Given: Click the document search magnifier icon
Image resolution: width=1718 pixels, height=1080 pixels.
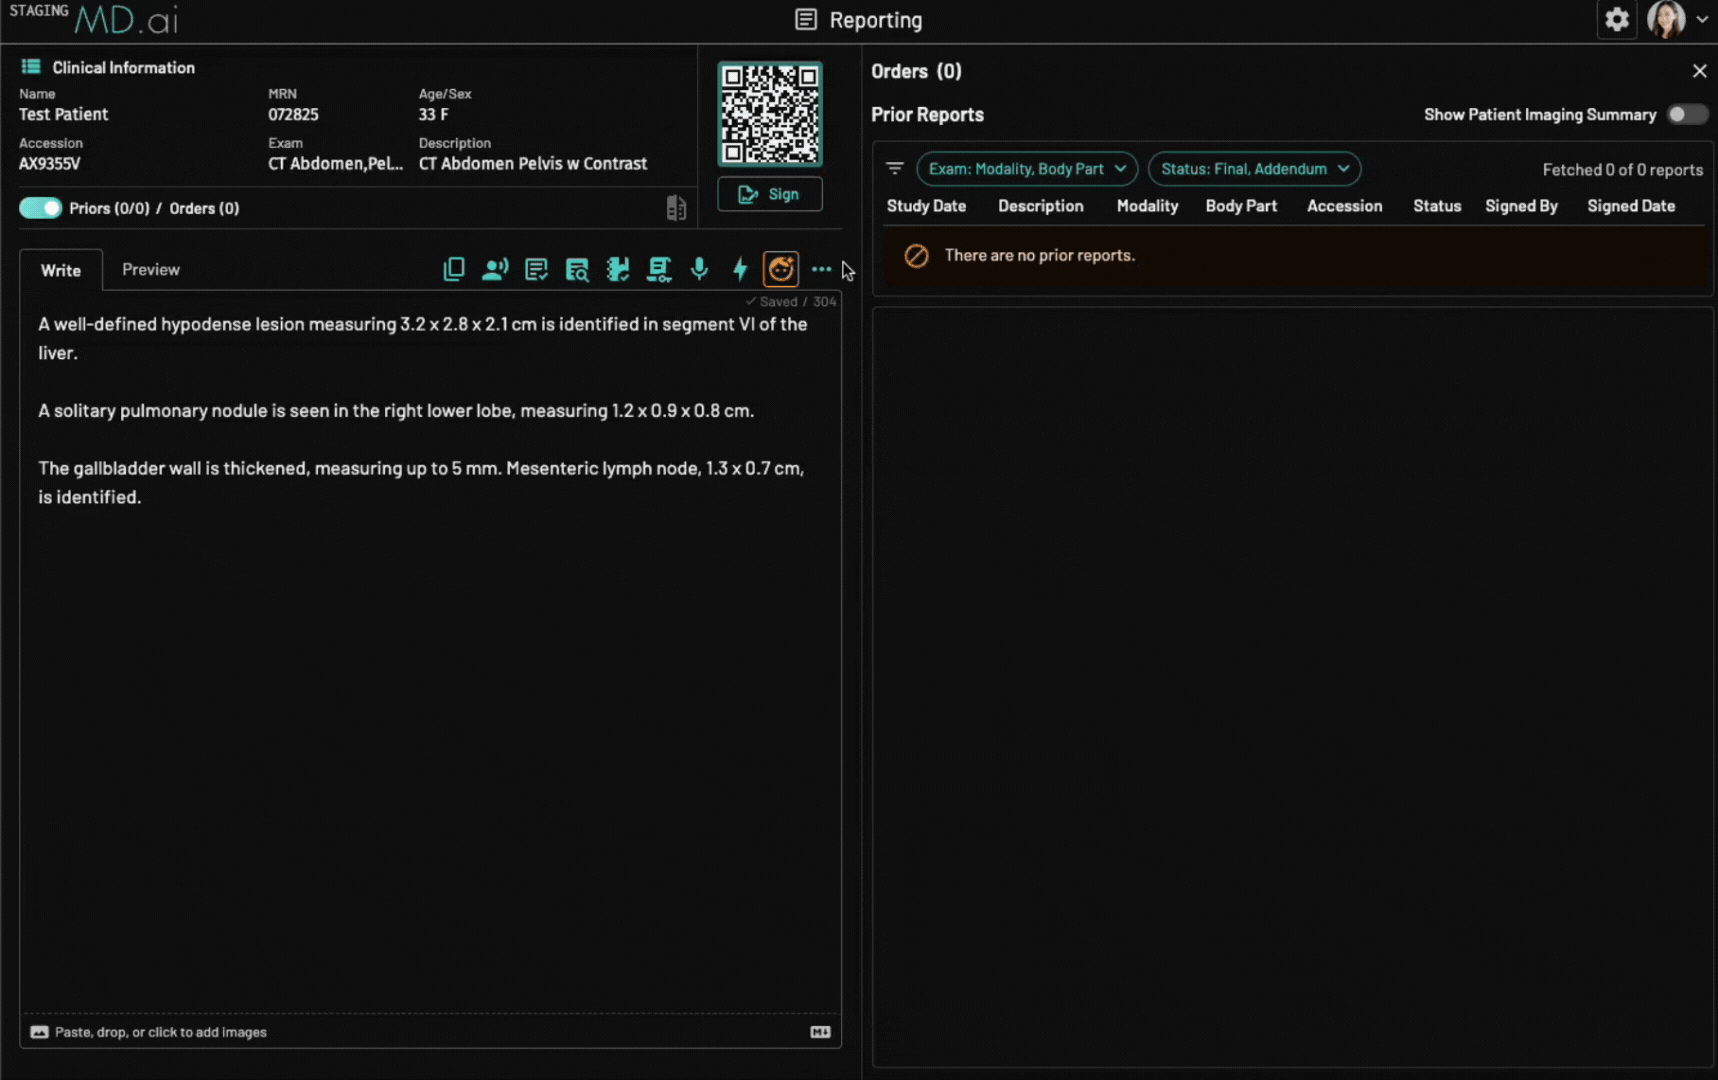Looking at the screenshot, I should pos(577,269).
